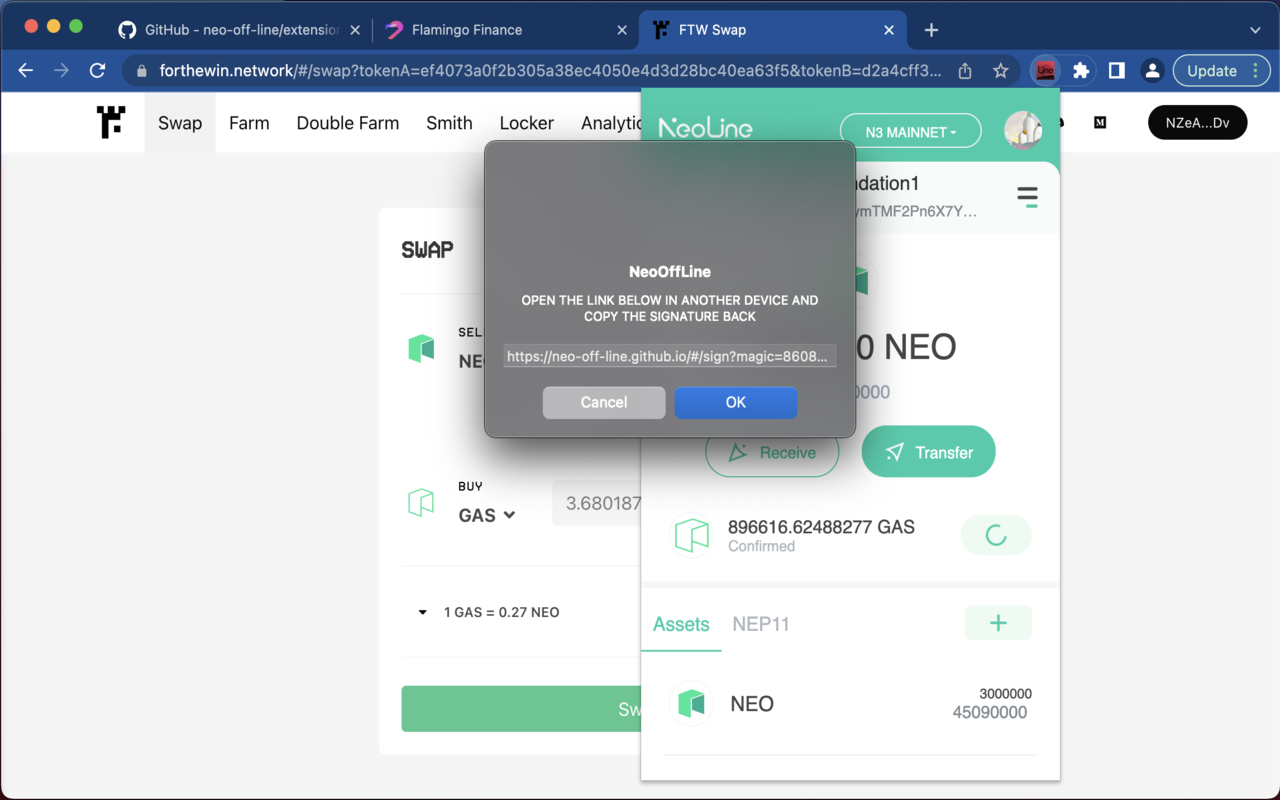Click the 896616.62488277 GAS balance
The image size is (1280, 800).
pyautogui.click(x=821, y=527)
